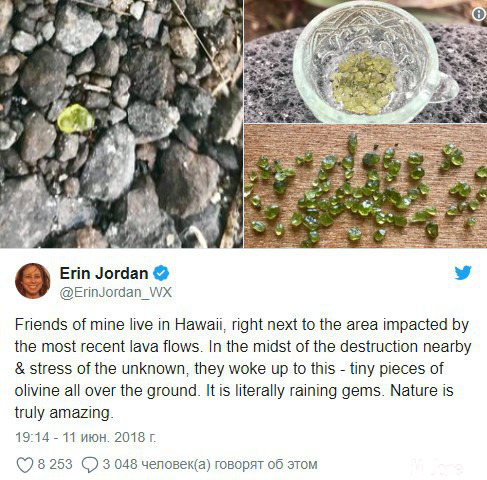Screen dimensions: 487x480
Task: Open the photo of scattered green gems
Action: click(365, 186)
